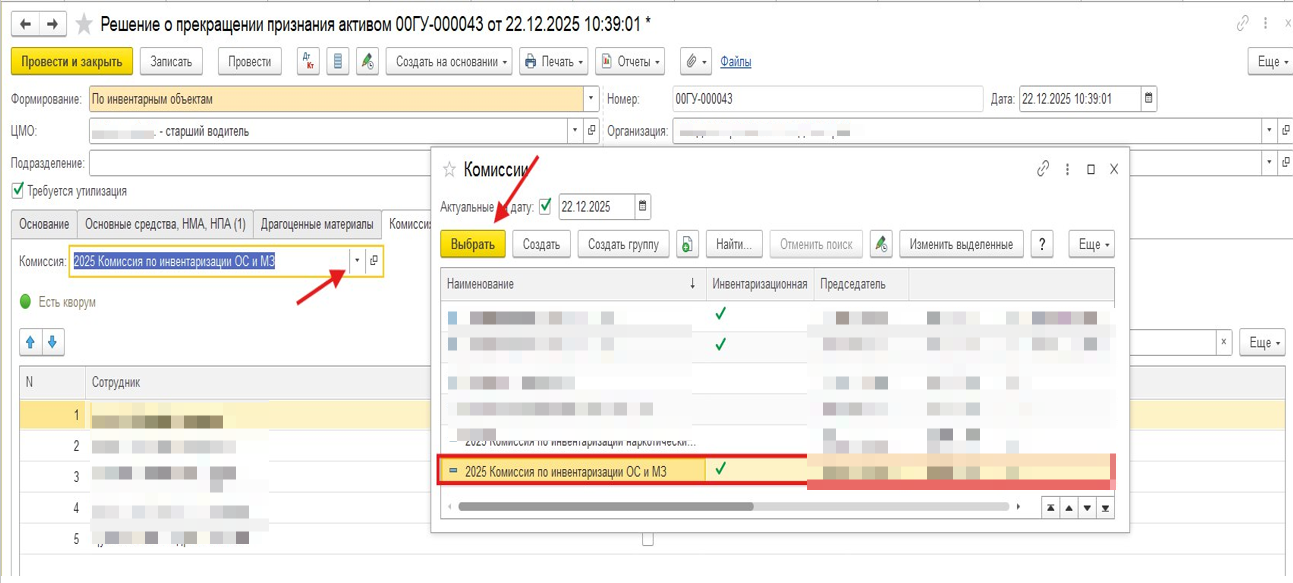Open change history icon in Комиссии toolbar
Image resolution: width=1293 pixels, height=583 pixels.
pos(881,244)
